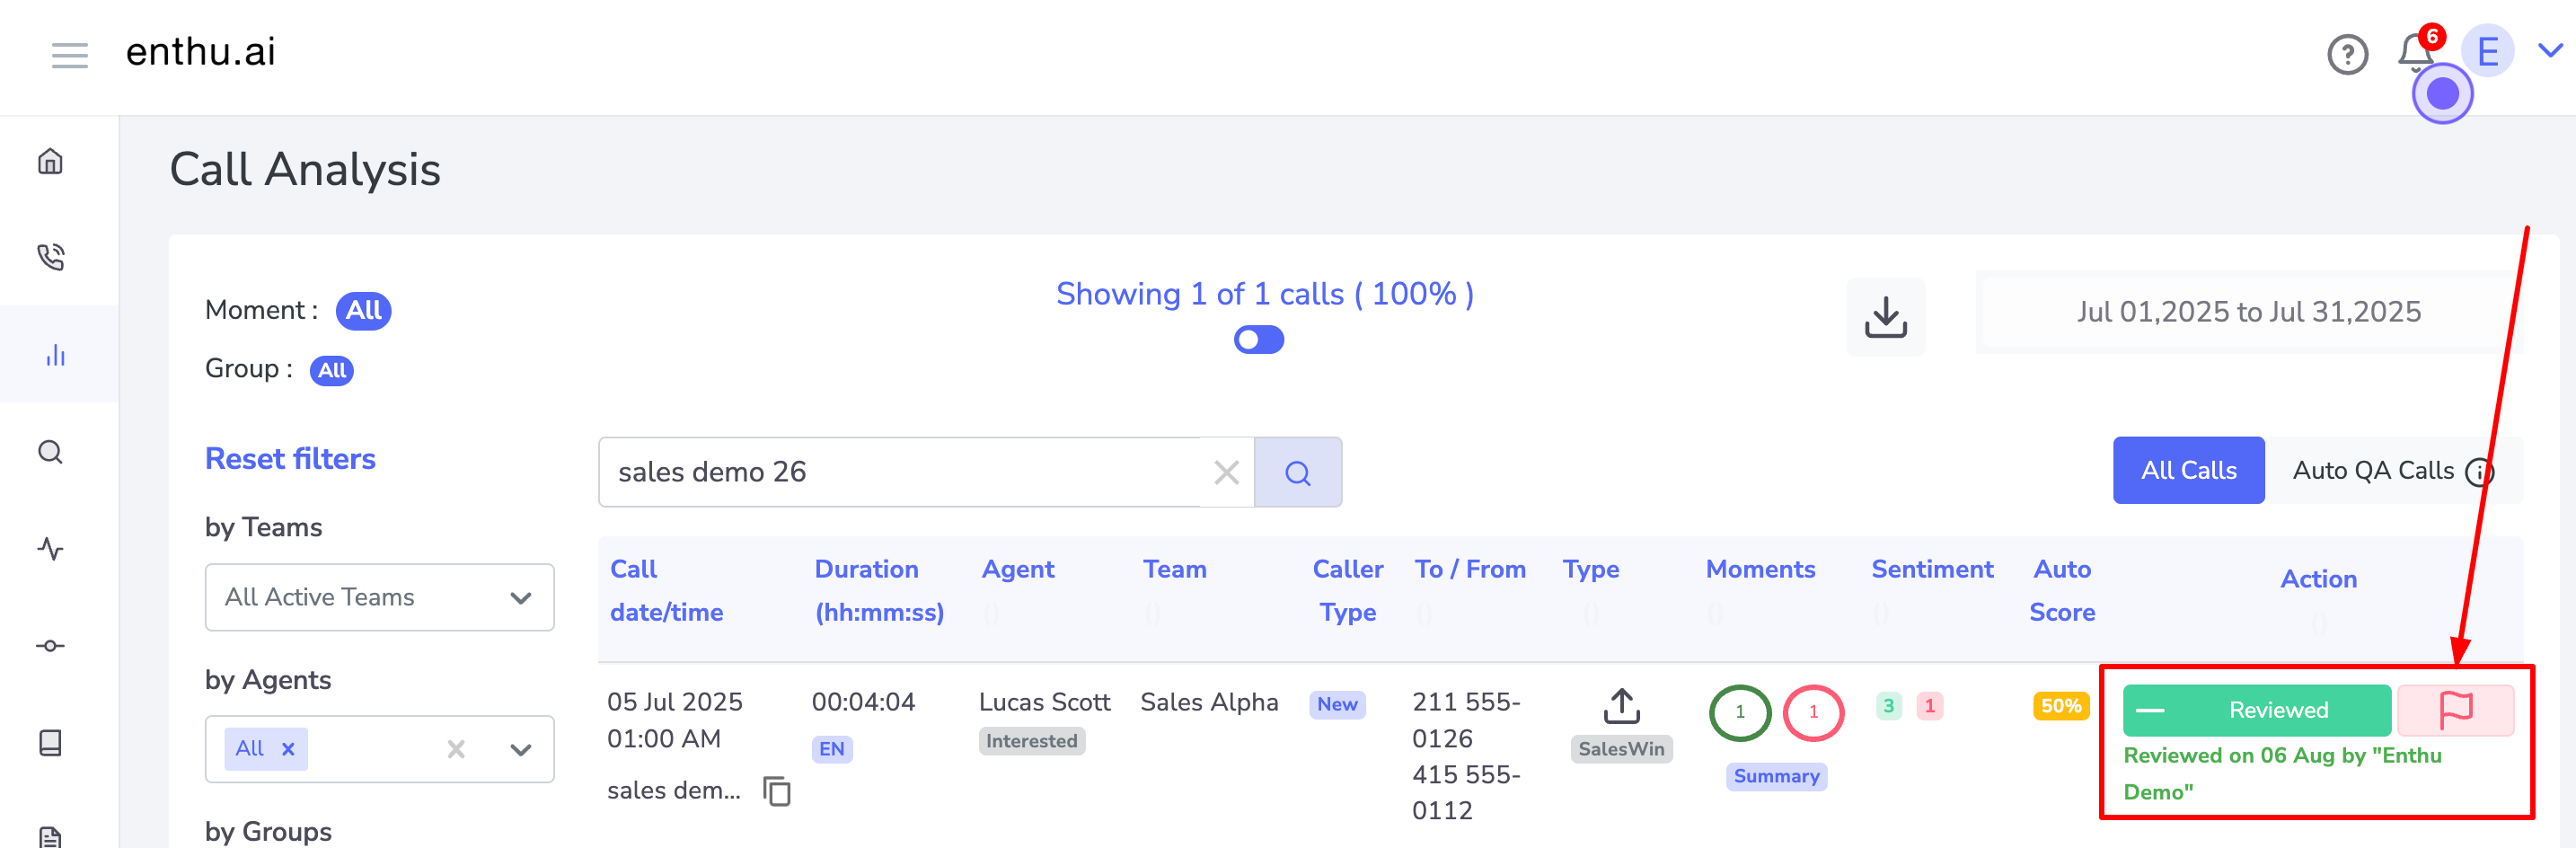Switch to Auto QA Calls tab
The image size is (2576, 848).
click(2392, 470)
